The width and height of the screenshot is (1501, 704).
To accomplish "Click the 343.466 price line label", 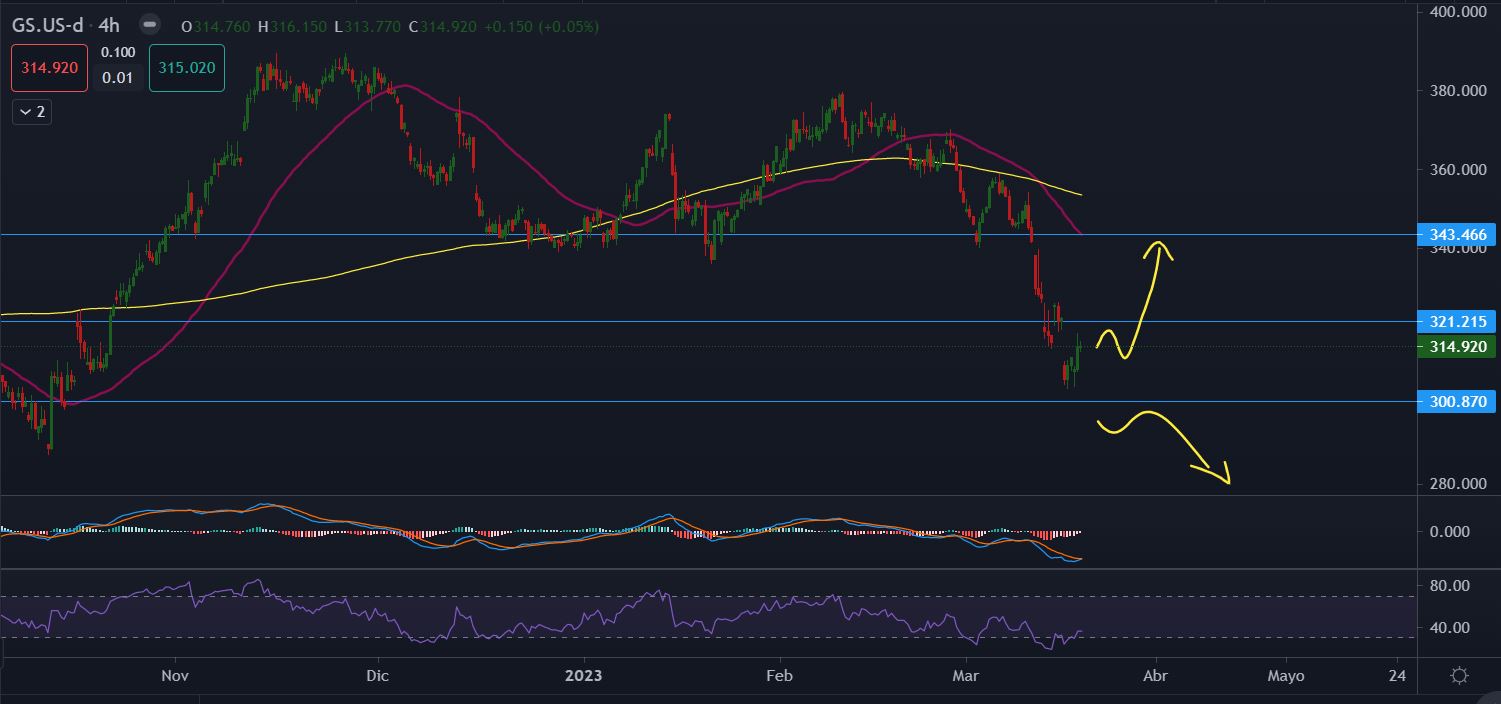I will click(x=1459, y=235).
